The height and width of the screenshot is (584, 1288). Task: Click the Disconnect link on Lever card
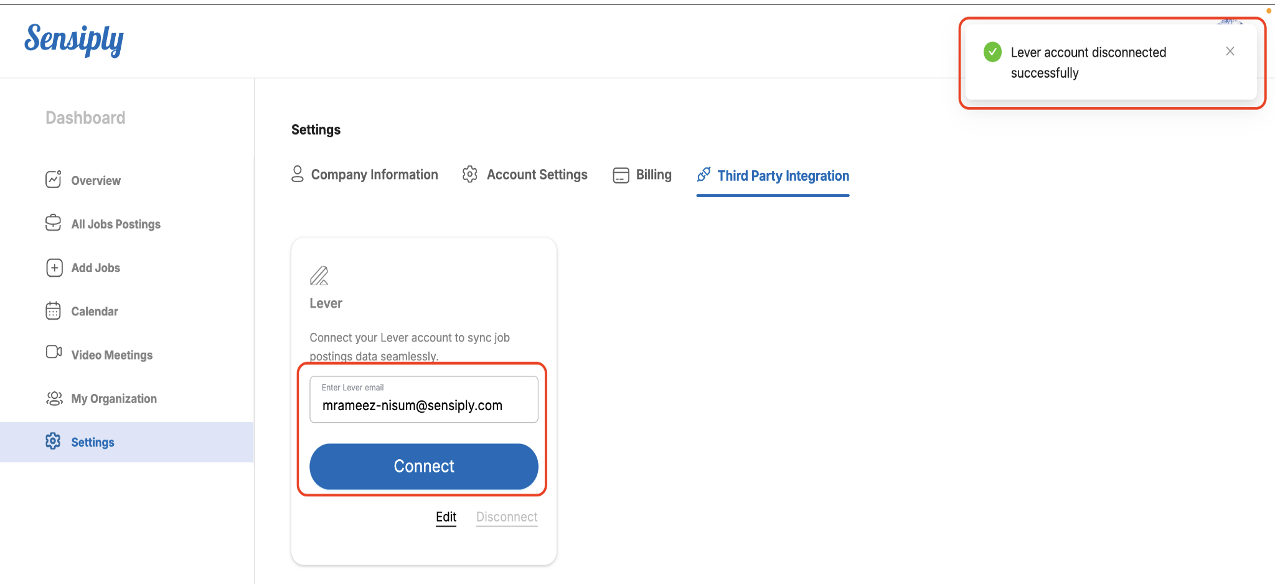pos(507,517)
